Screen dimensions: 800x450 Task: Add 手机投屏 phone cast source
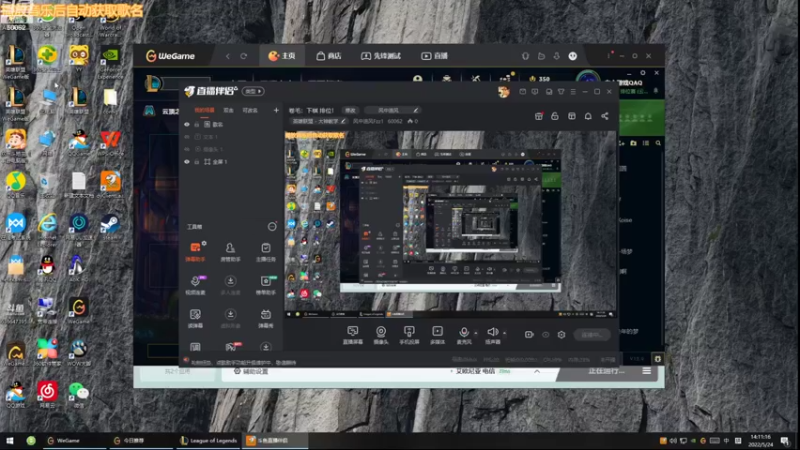tap(409, 335)
